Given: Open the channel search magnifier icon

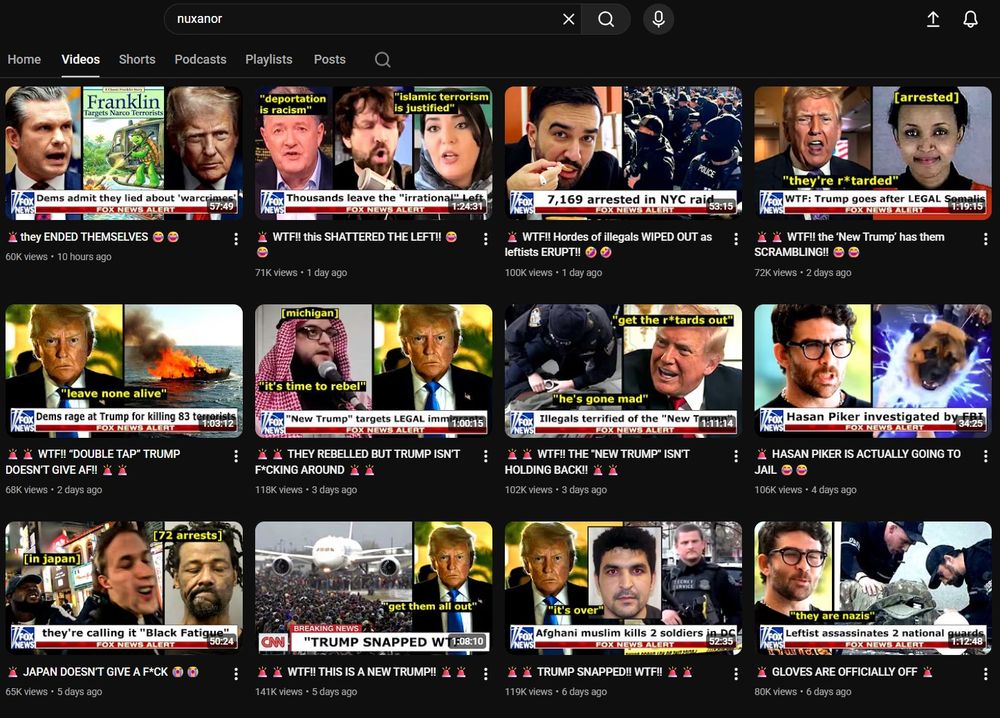Looking at the screenshot, I should [x=383, y=59].
